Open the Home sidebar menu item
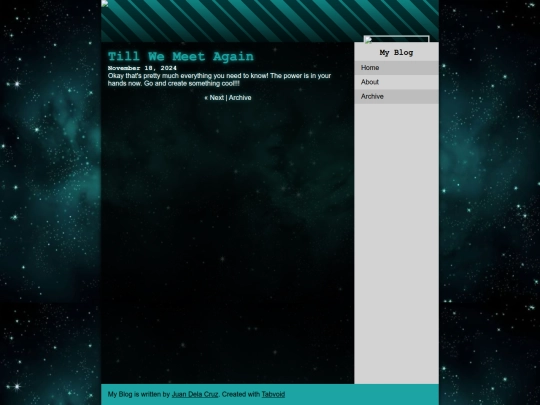The height and width of the screenshot is (405, 540). coord(396,68)
